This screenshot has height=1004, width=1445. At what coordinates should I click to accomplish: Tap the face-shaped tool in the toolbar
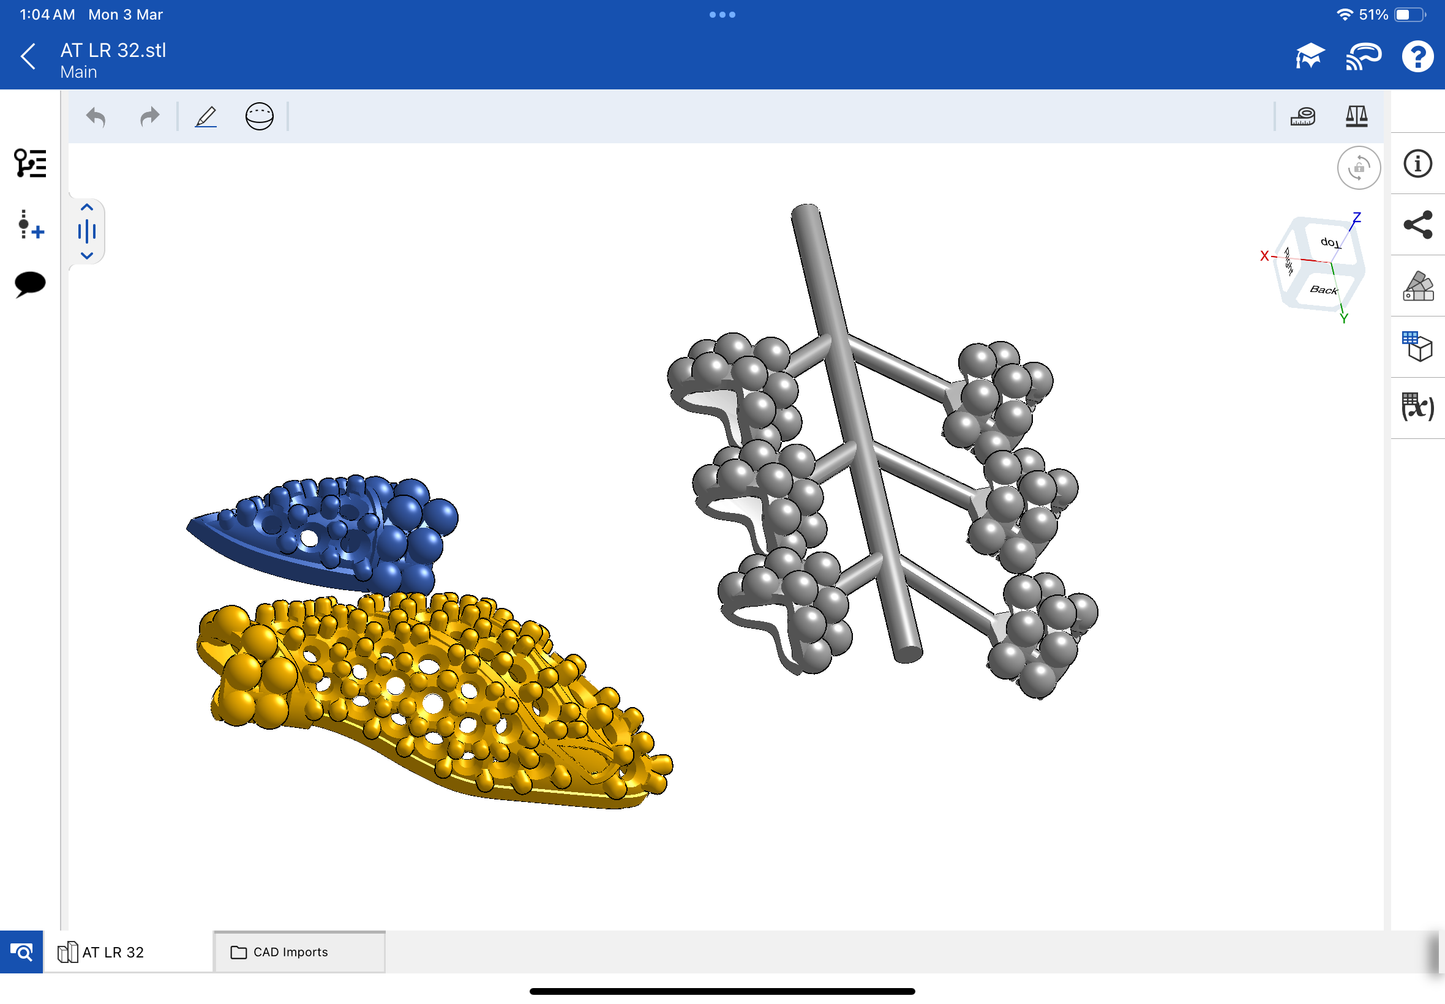[x=259, y=117]
